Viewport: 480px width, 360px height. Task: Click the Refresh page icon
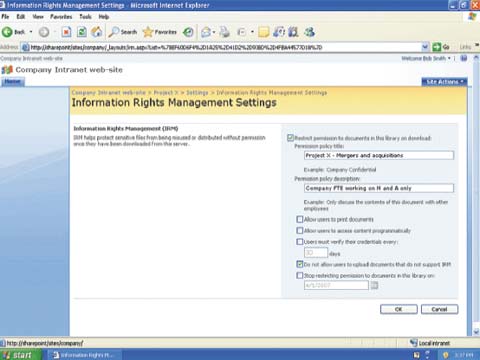tap(82, 32)
